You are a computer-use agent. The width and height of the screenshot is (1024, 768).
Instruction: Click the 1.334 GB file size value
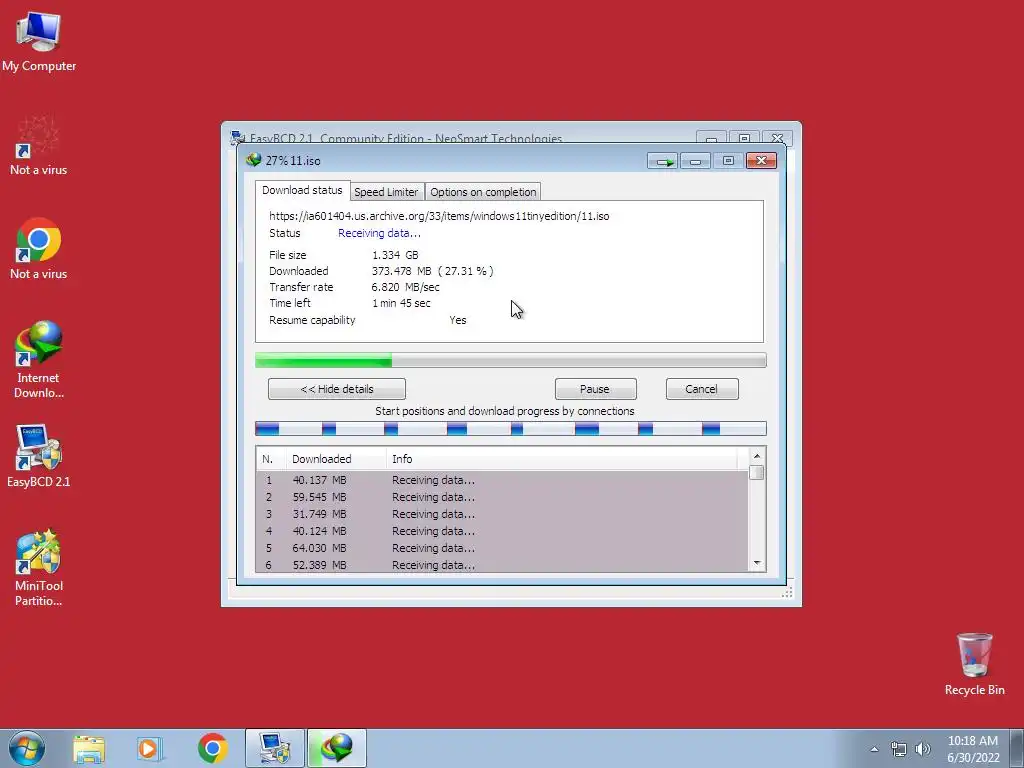[395, 255]
